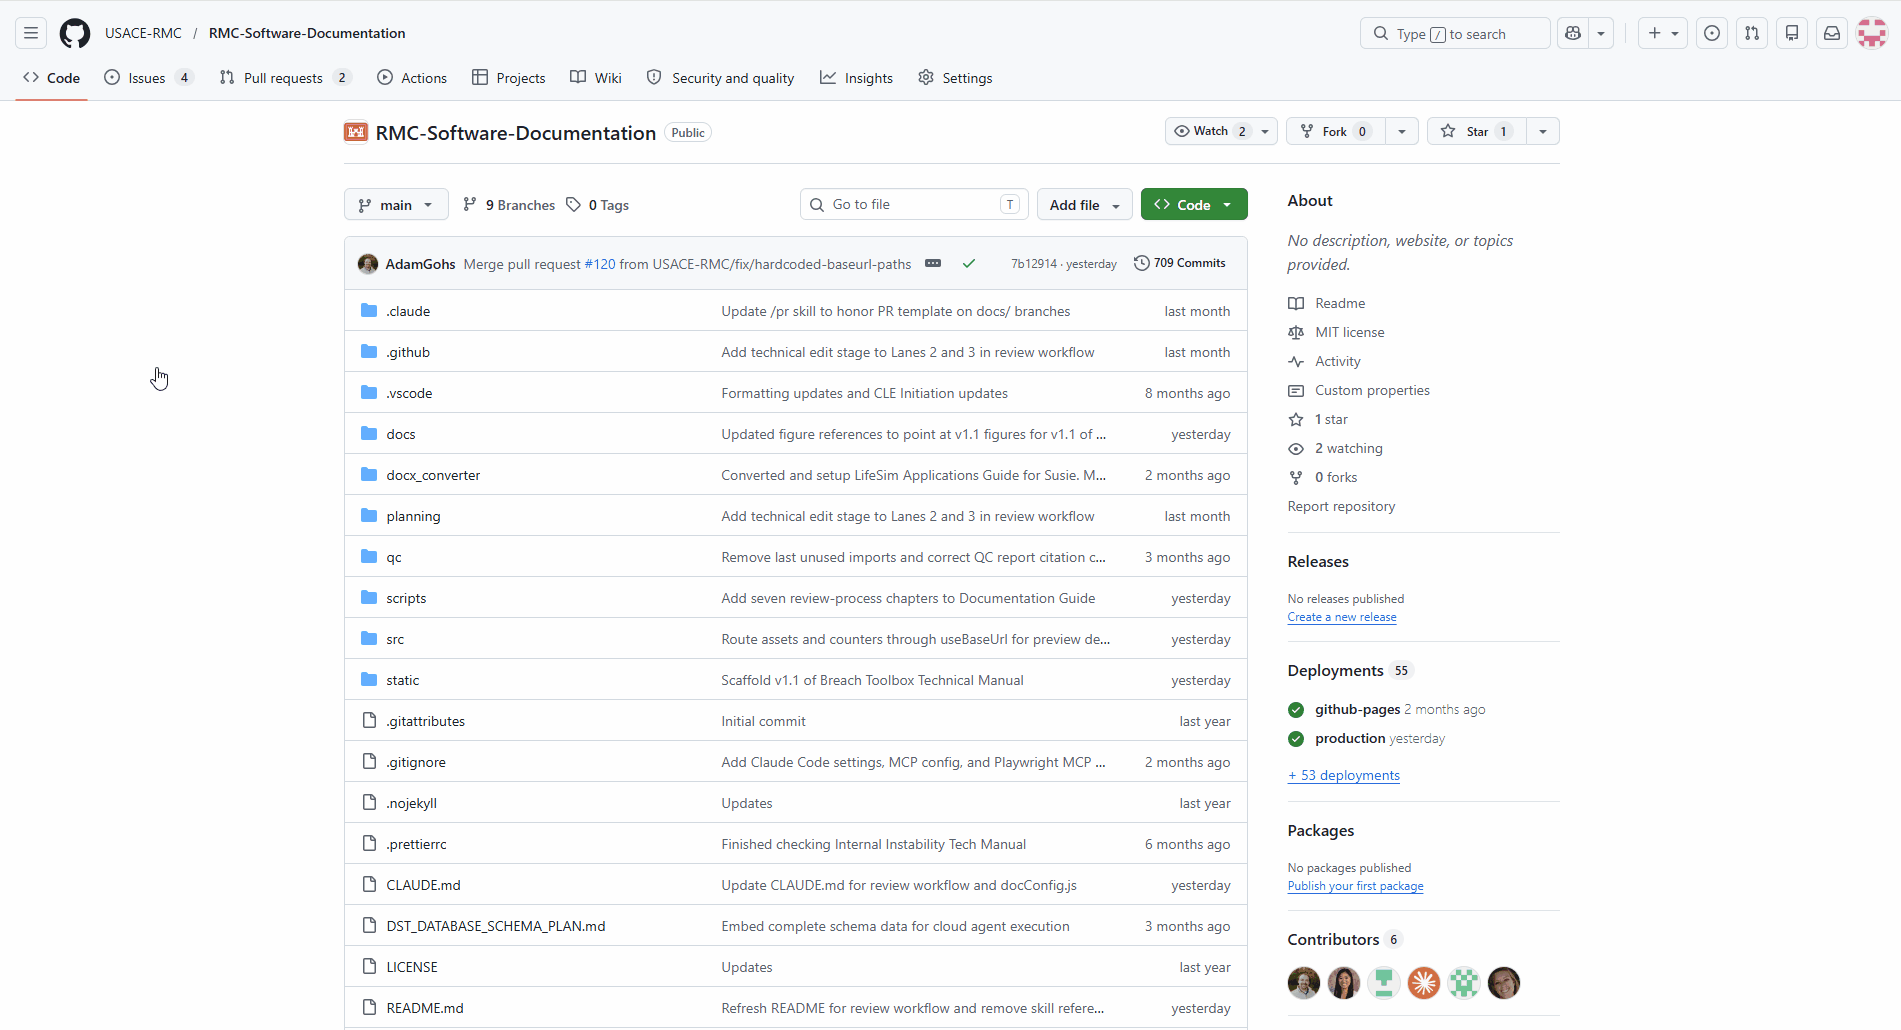The height and width of the screenshot is (1030, 1901).
Task: Open the user profile avatar menu
Action: (1872, 33)
